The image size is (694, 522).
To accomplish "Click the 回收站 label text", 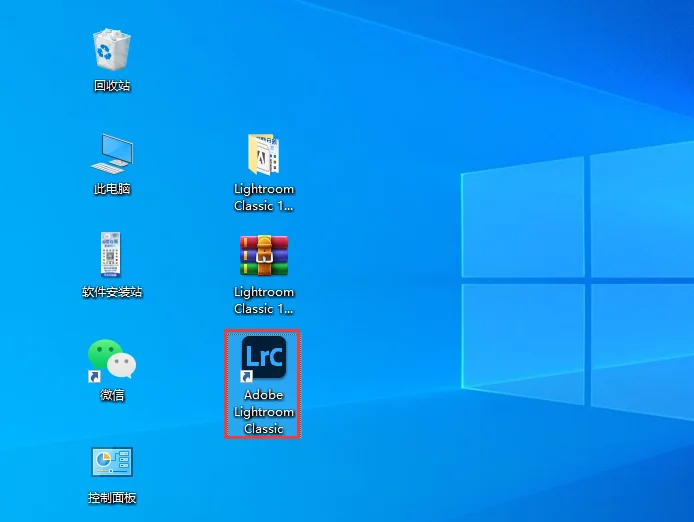I will 112,85.
